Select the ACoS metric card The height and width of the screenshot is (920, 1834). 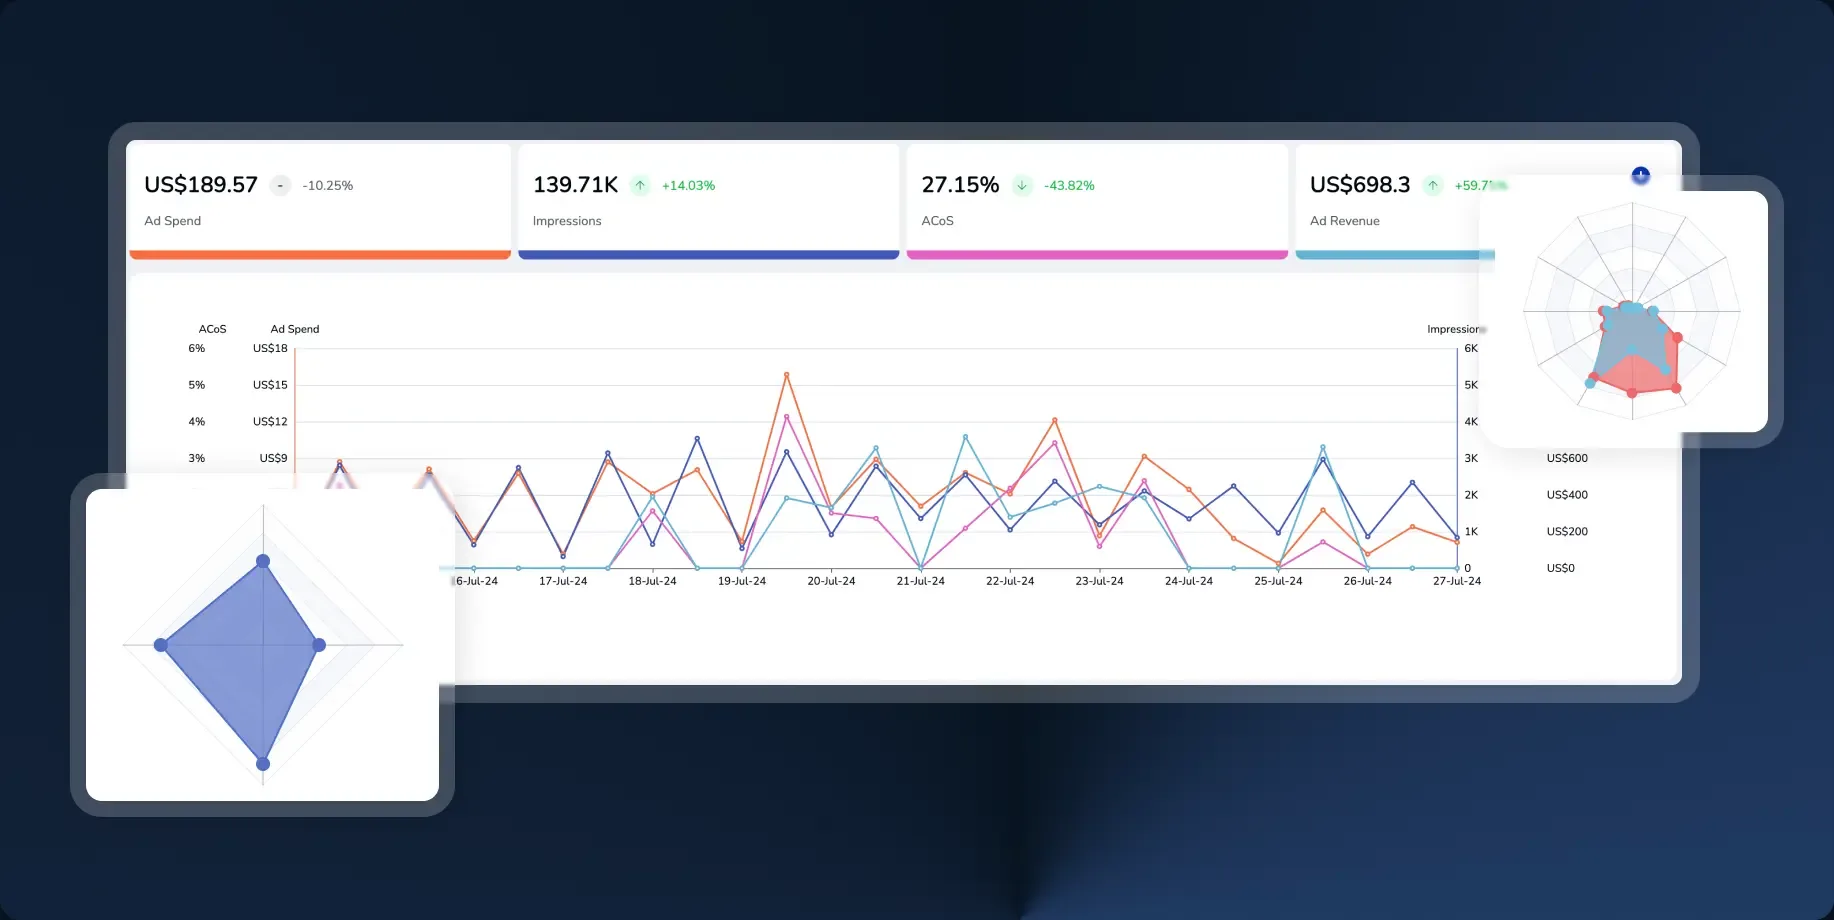[x=1097, y=202]
